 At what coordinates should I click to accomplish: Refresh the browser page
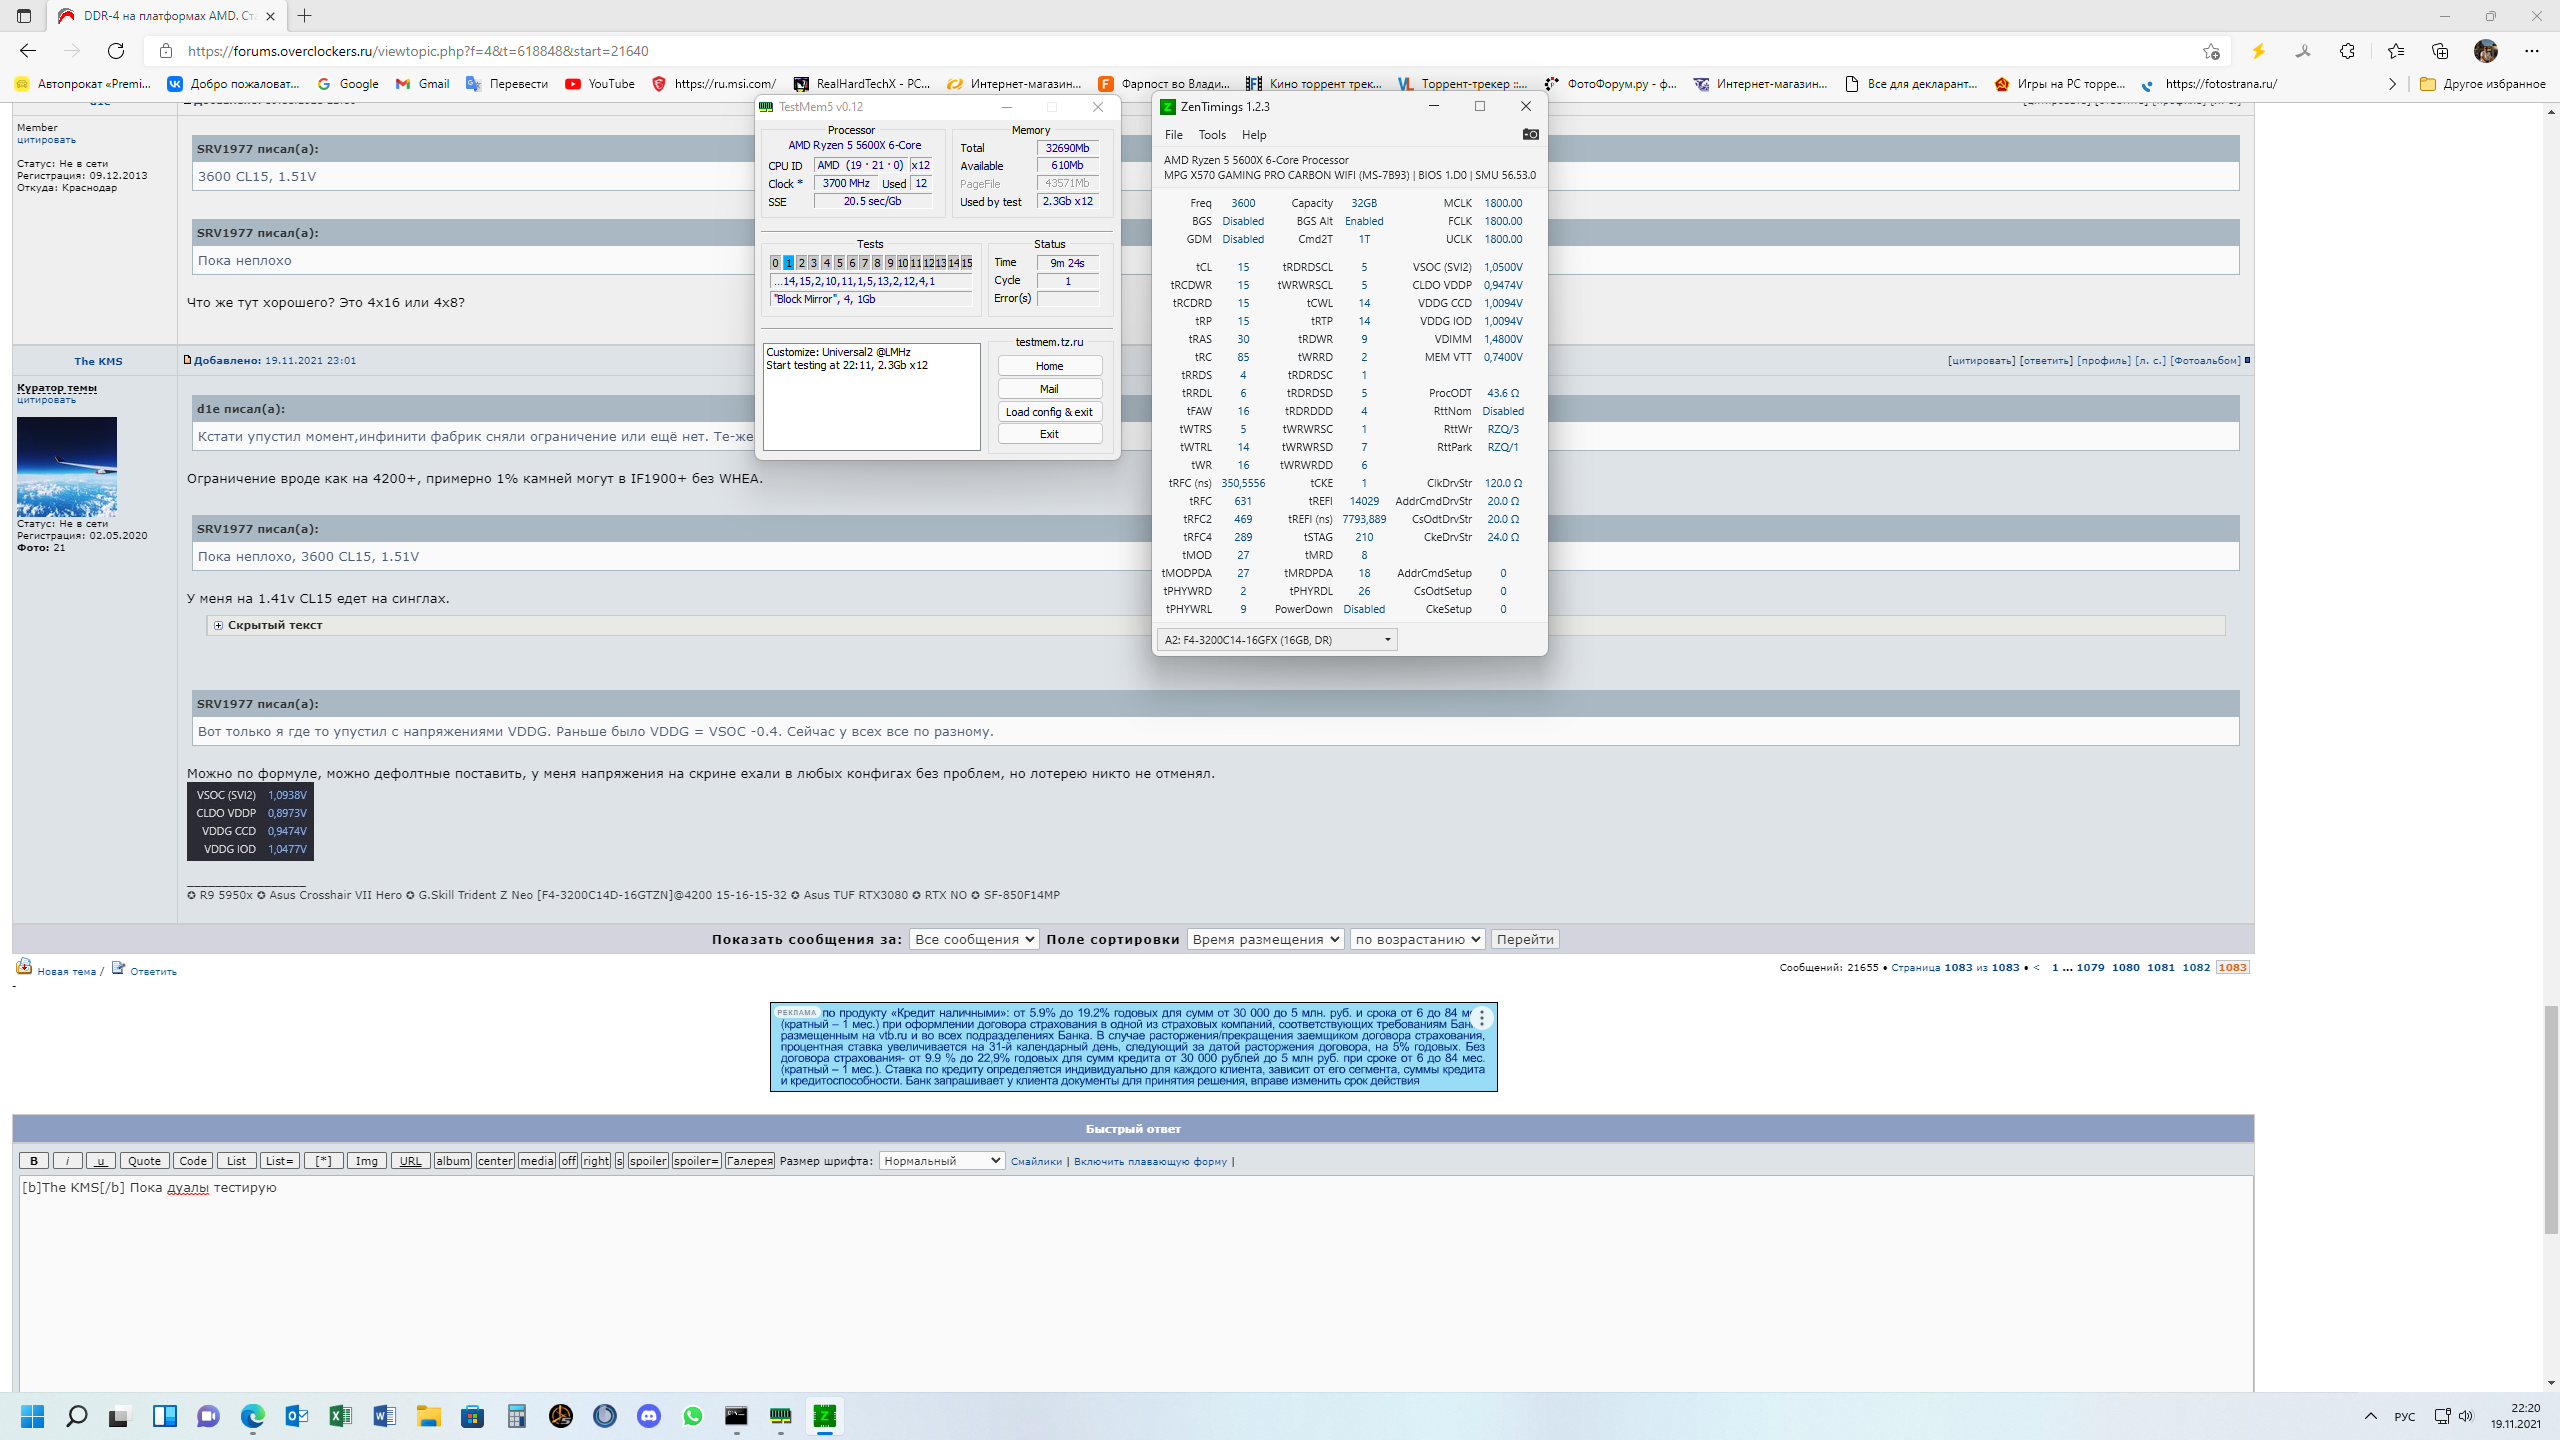click(116, 51)
